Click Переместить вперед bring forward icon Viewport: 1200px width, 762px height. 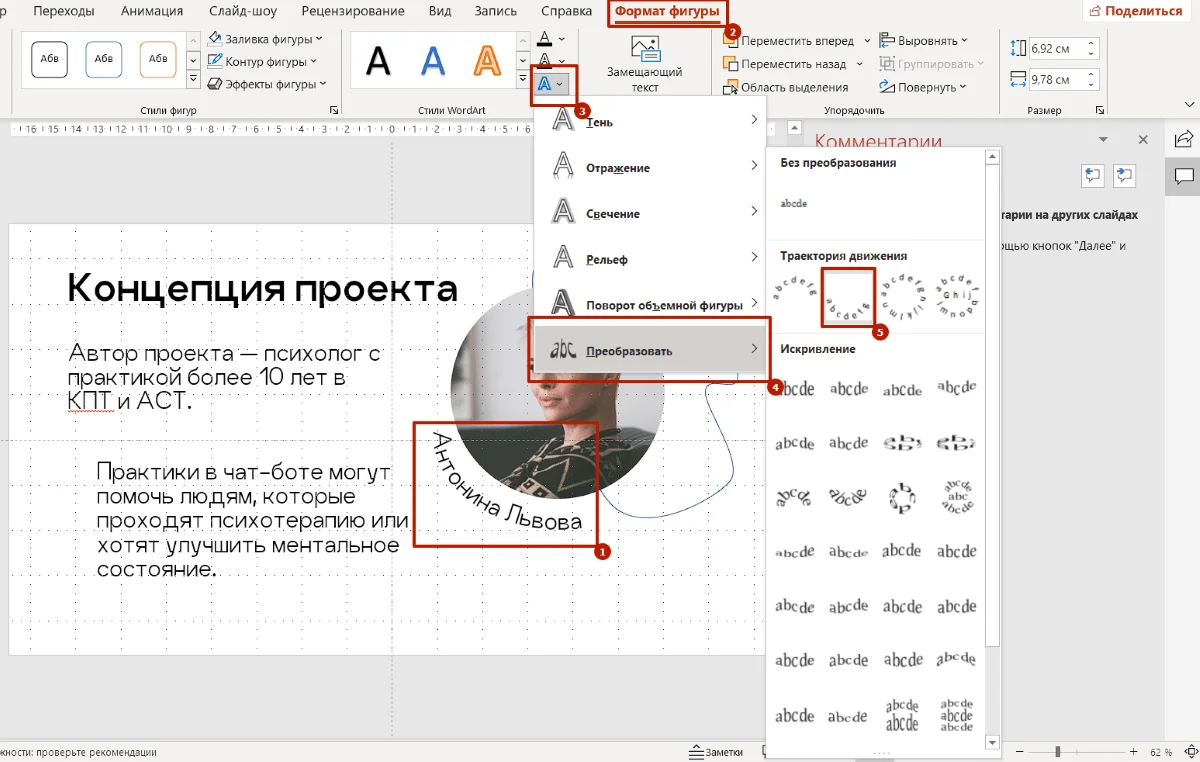[x=731, y=41]
